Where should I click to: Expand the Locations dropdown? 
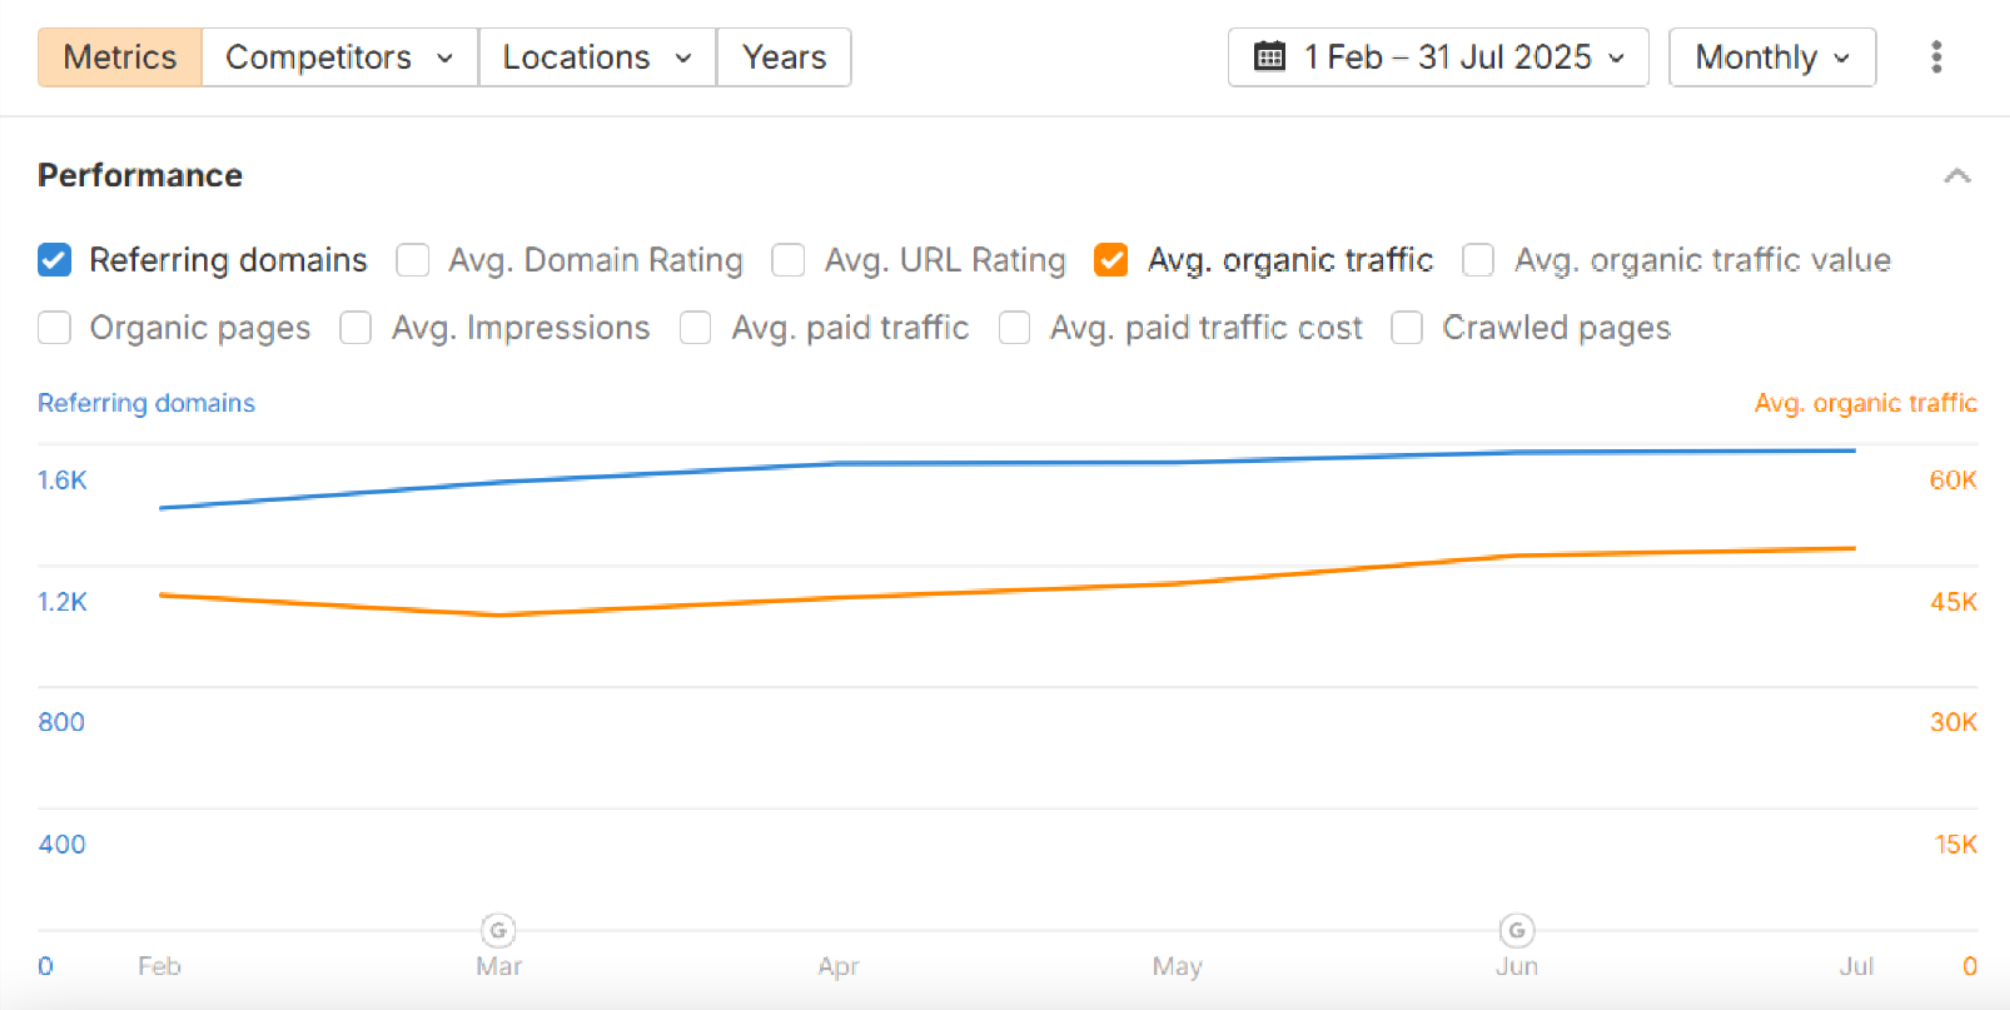pos(597,57)
